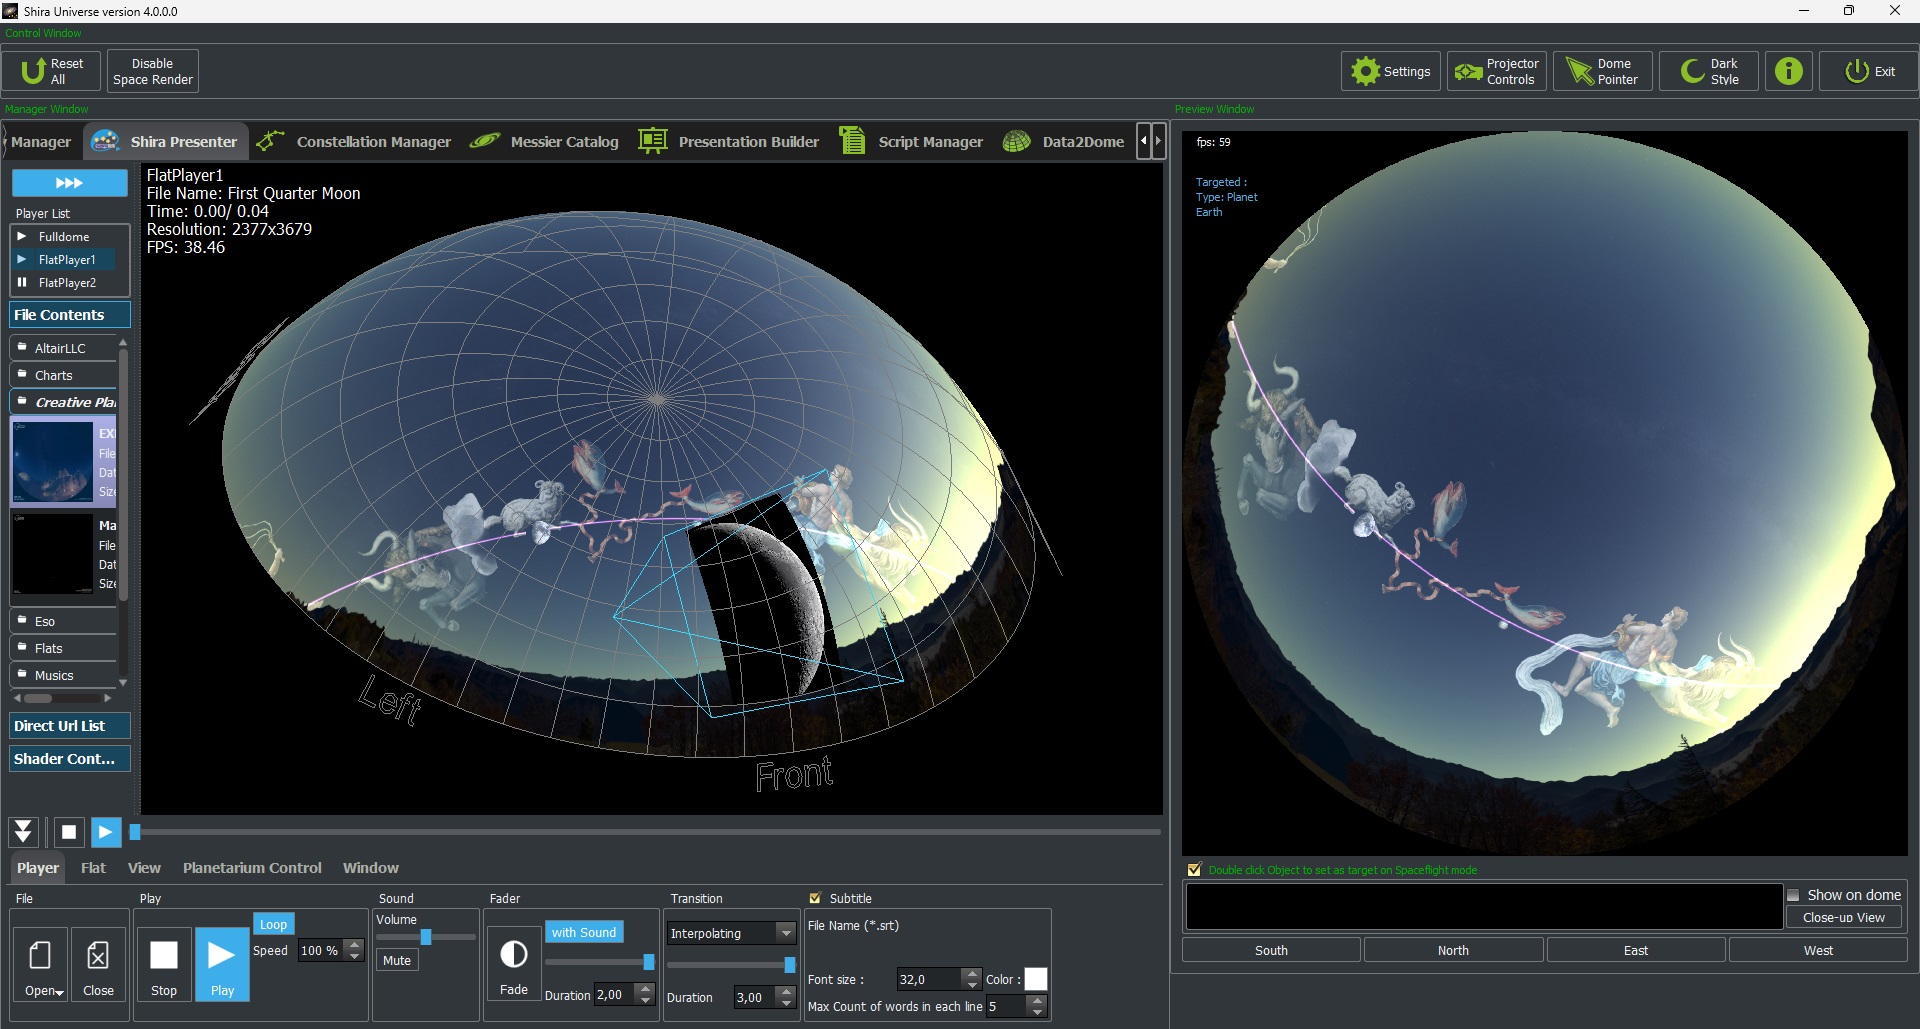Click the small blue play icon beside timeline

point(106,832)
